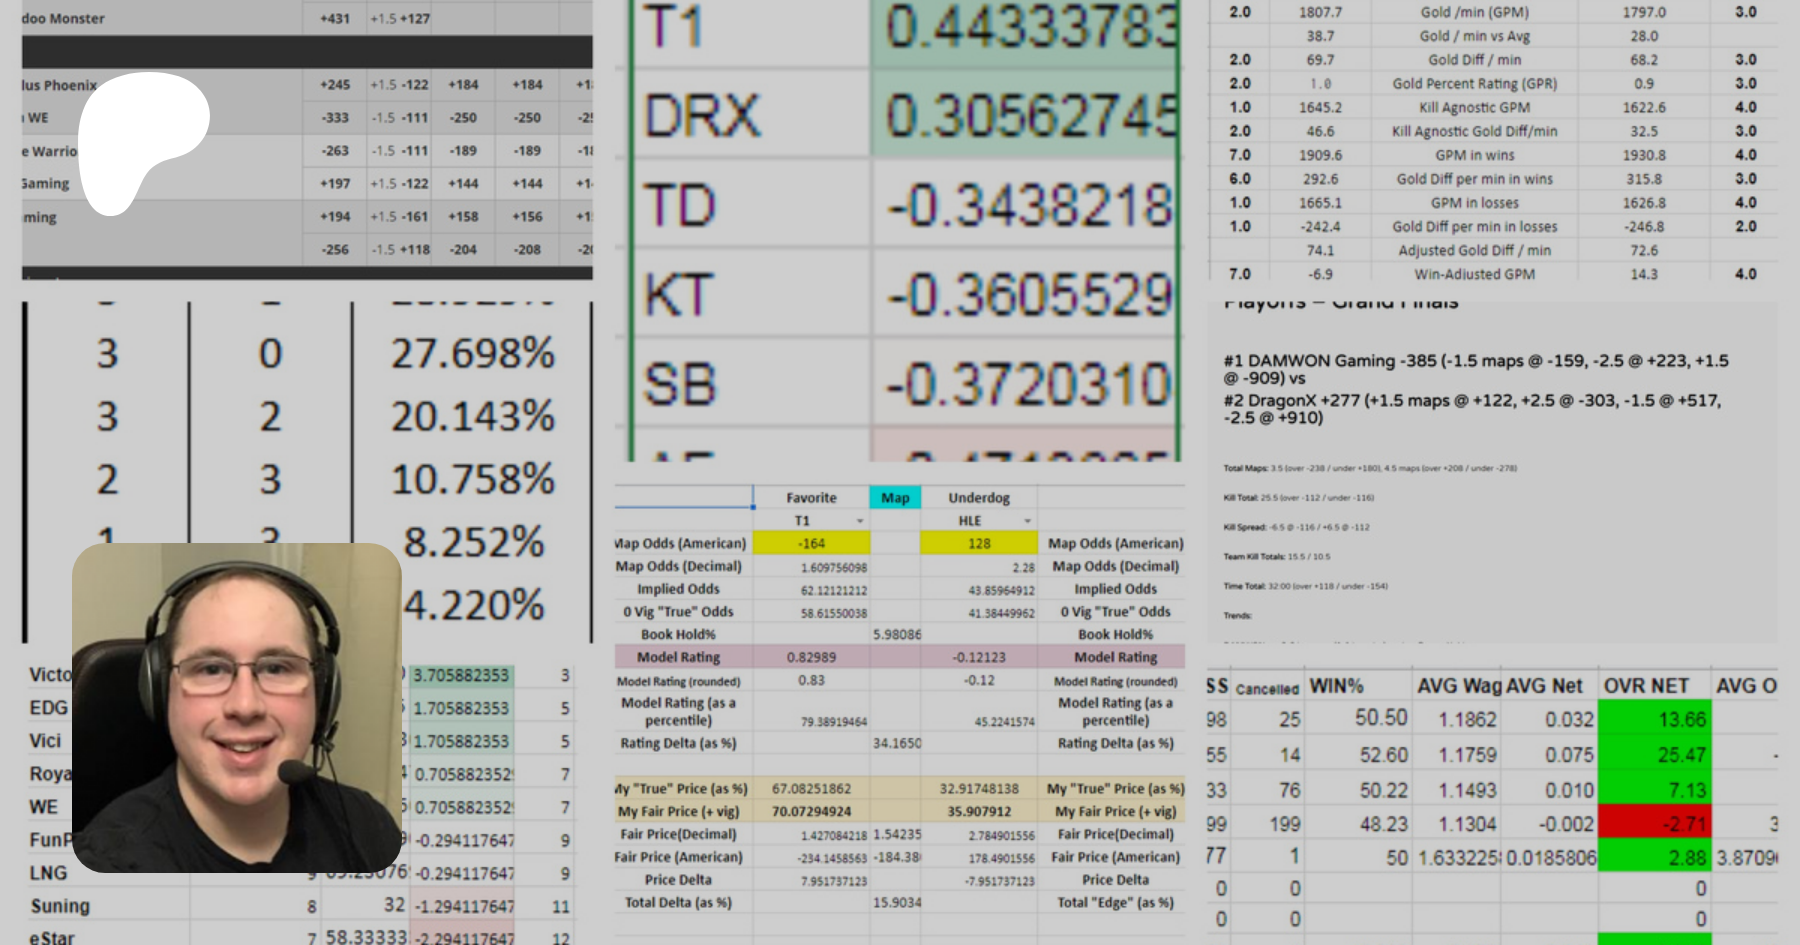Click the WIN% column header
1800x945 pixels.
[1336, 686]
